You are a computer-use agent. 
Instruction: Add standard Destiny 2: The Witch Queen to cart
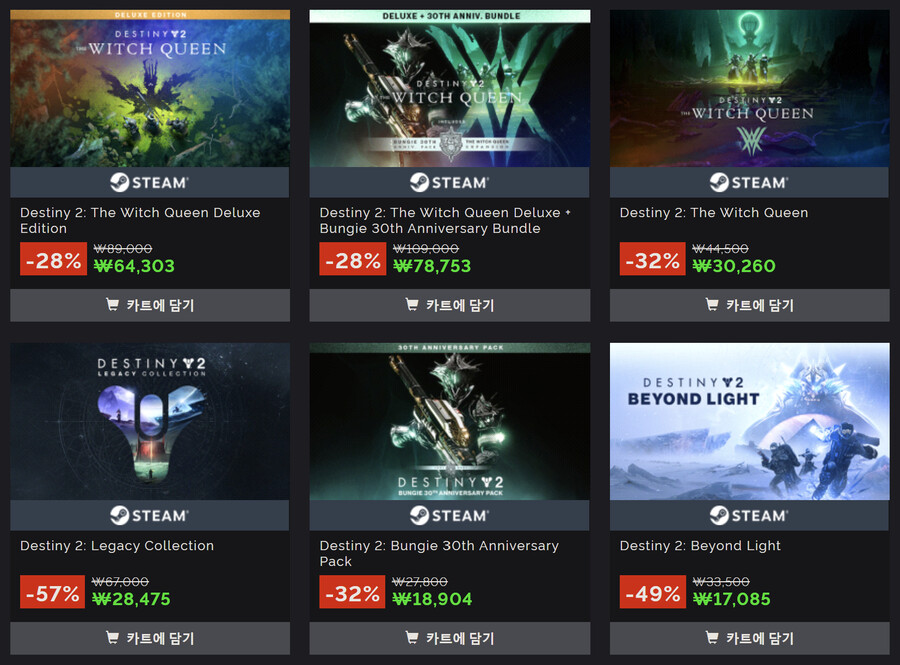click(750, 305)
